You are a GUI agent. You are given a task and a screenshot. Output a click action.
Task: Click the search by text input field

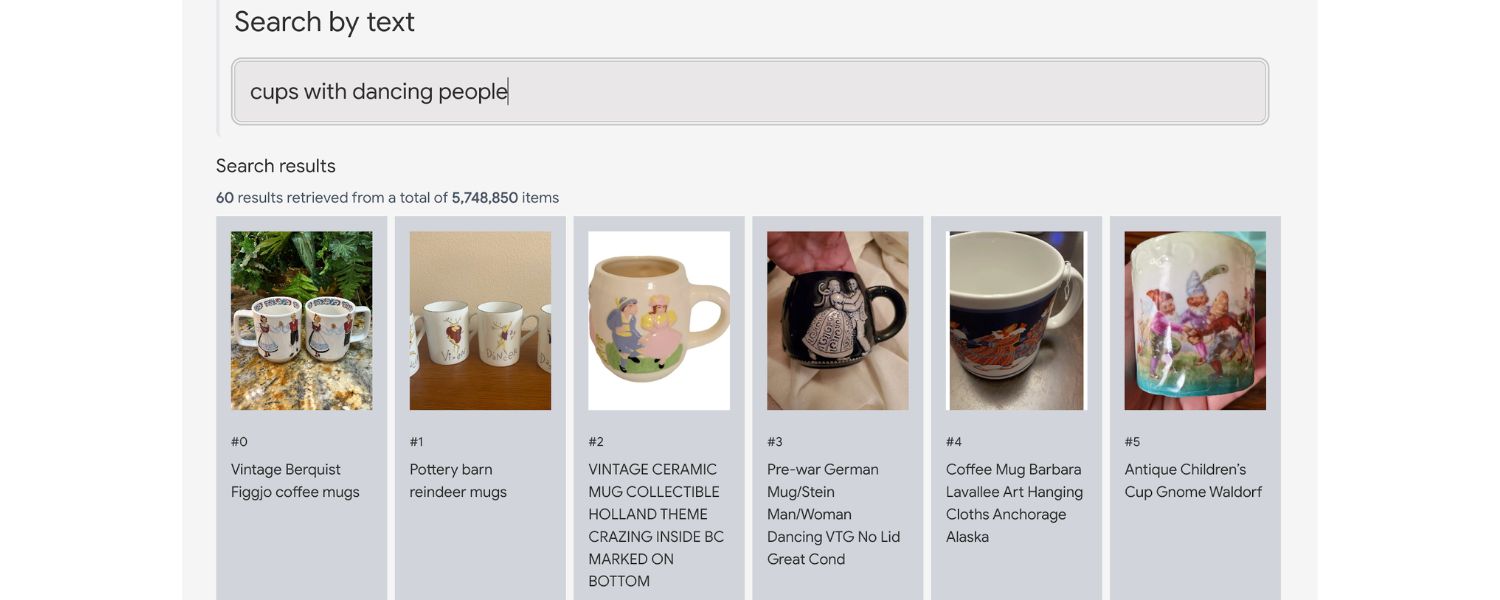(x=750, y=92)
